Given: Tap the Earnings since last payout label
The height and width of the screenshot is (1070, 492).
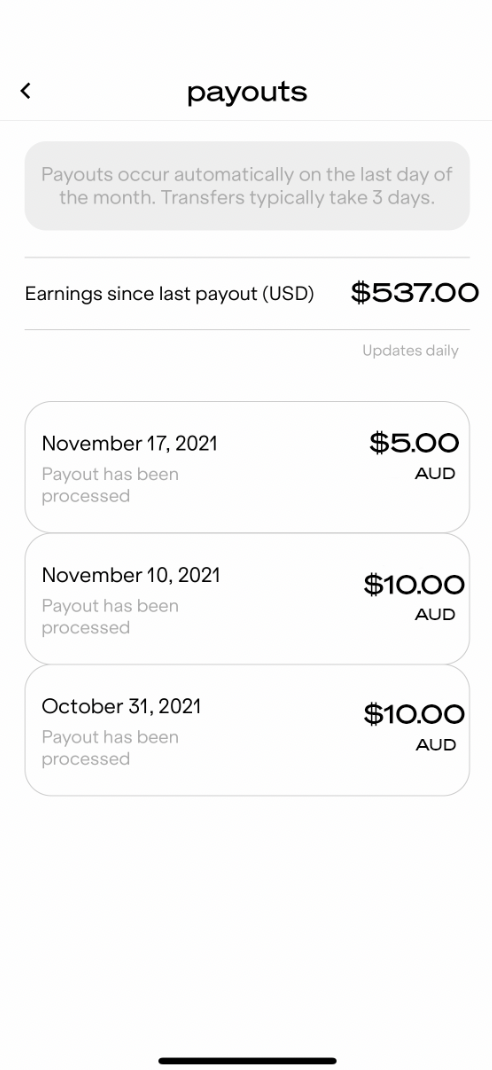Looking at the screenshot, I should pos(169,294).
